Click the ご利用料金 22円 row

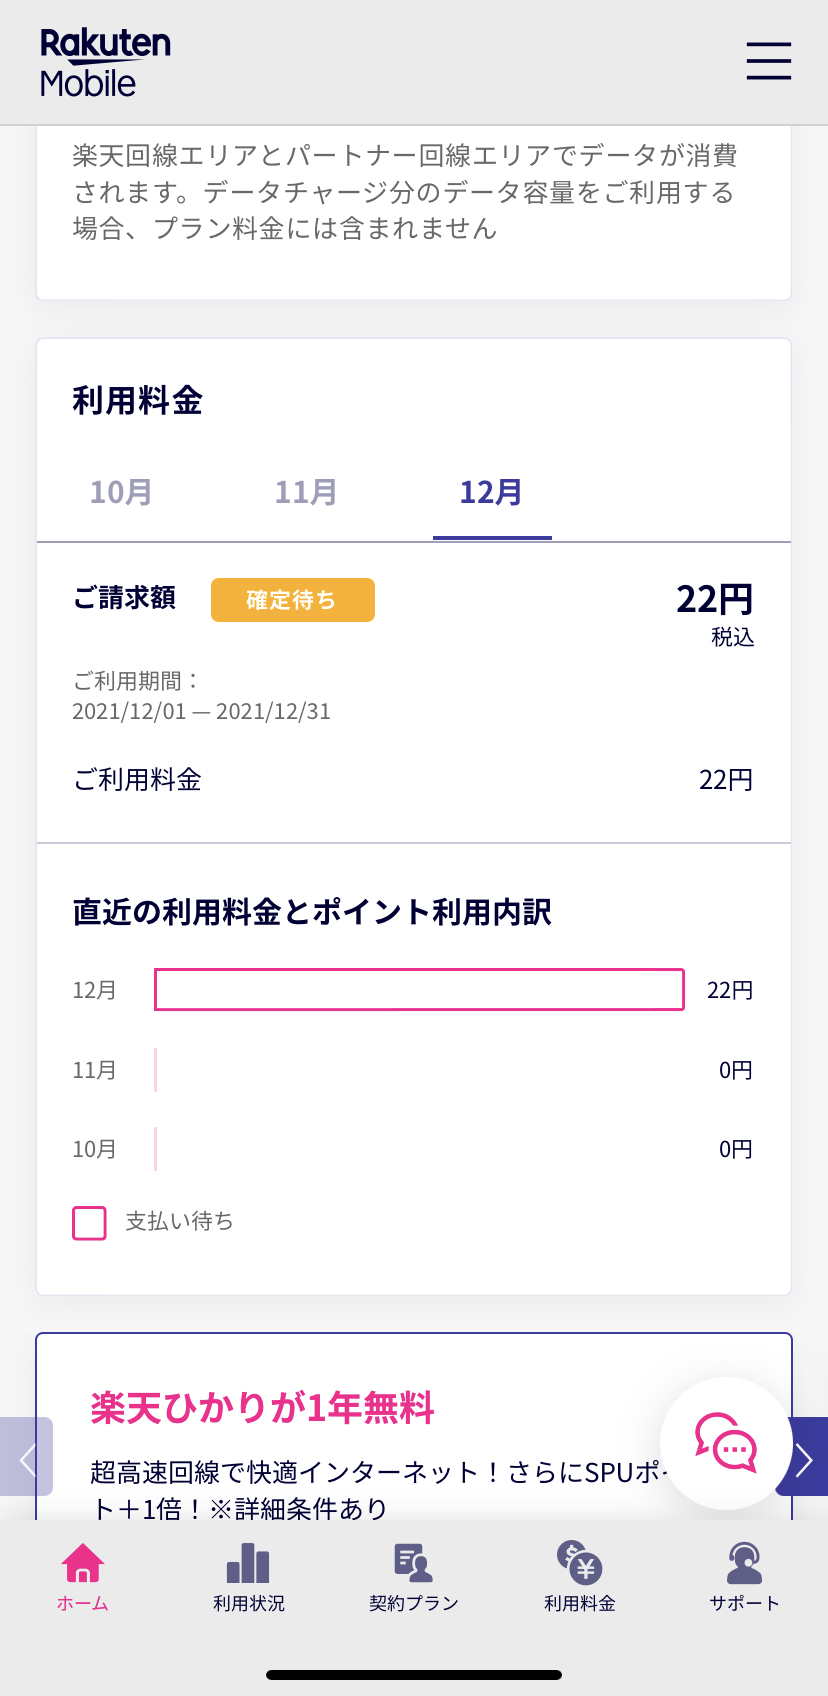(413, 780)
